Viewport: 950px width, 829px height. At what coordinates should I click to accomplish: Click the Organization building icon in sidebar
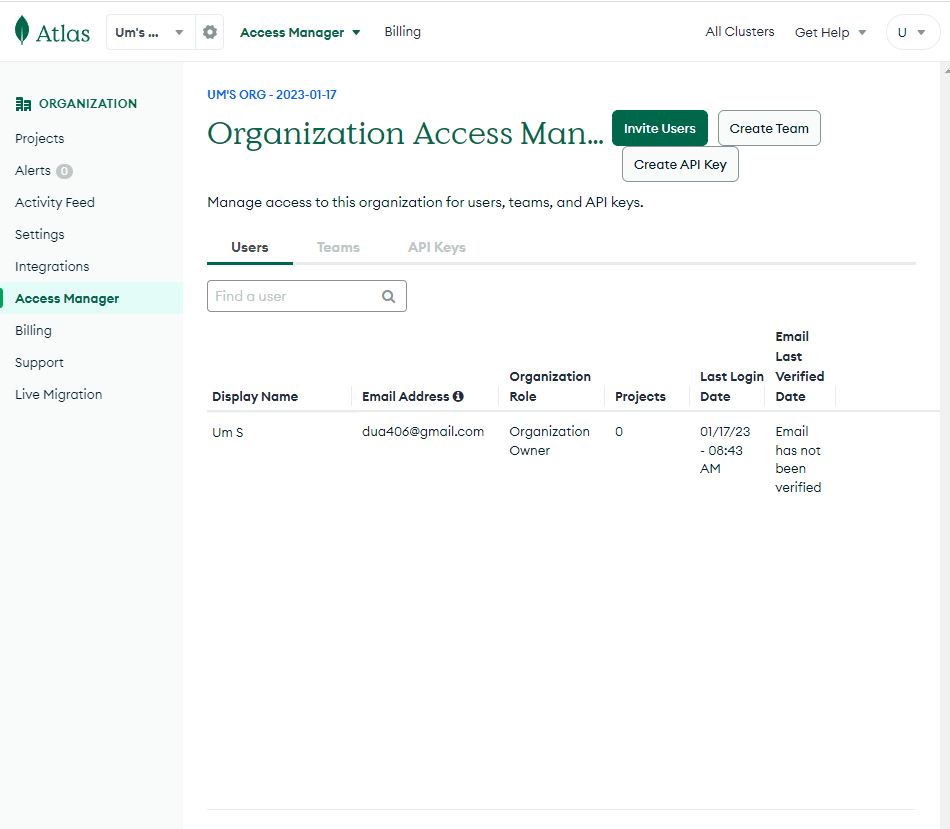point(23,104)
